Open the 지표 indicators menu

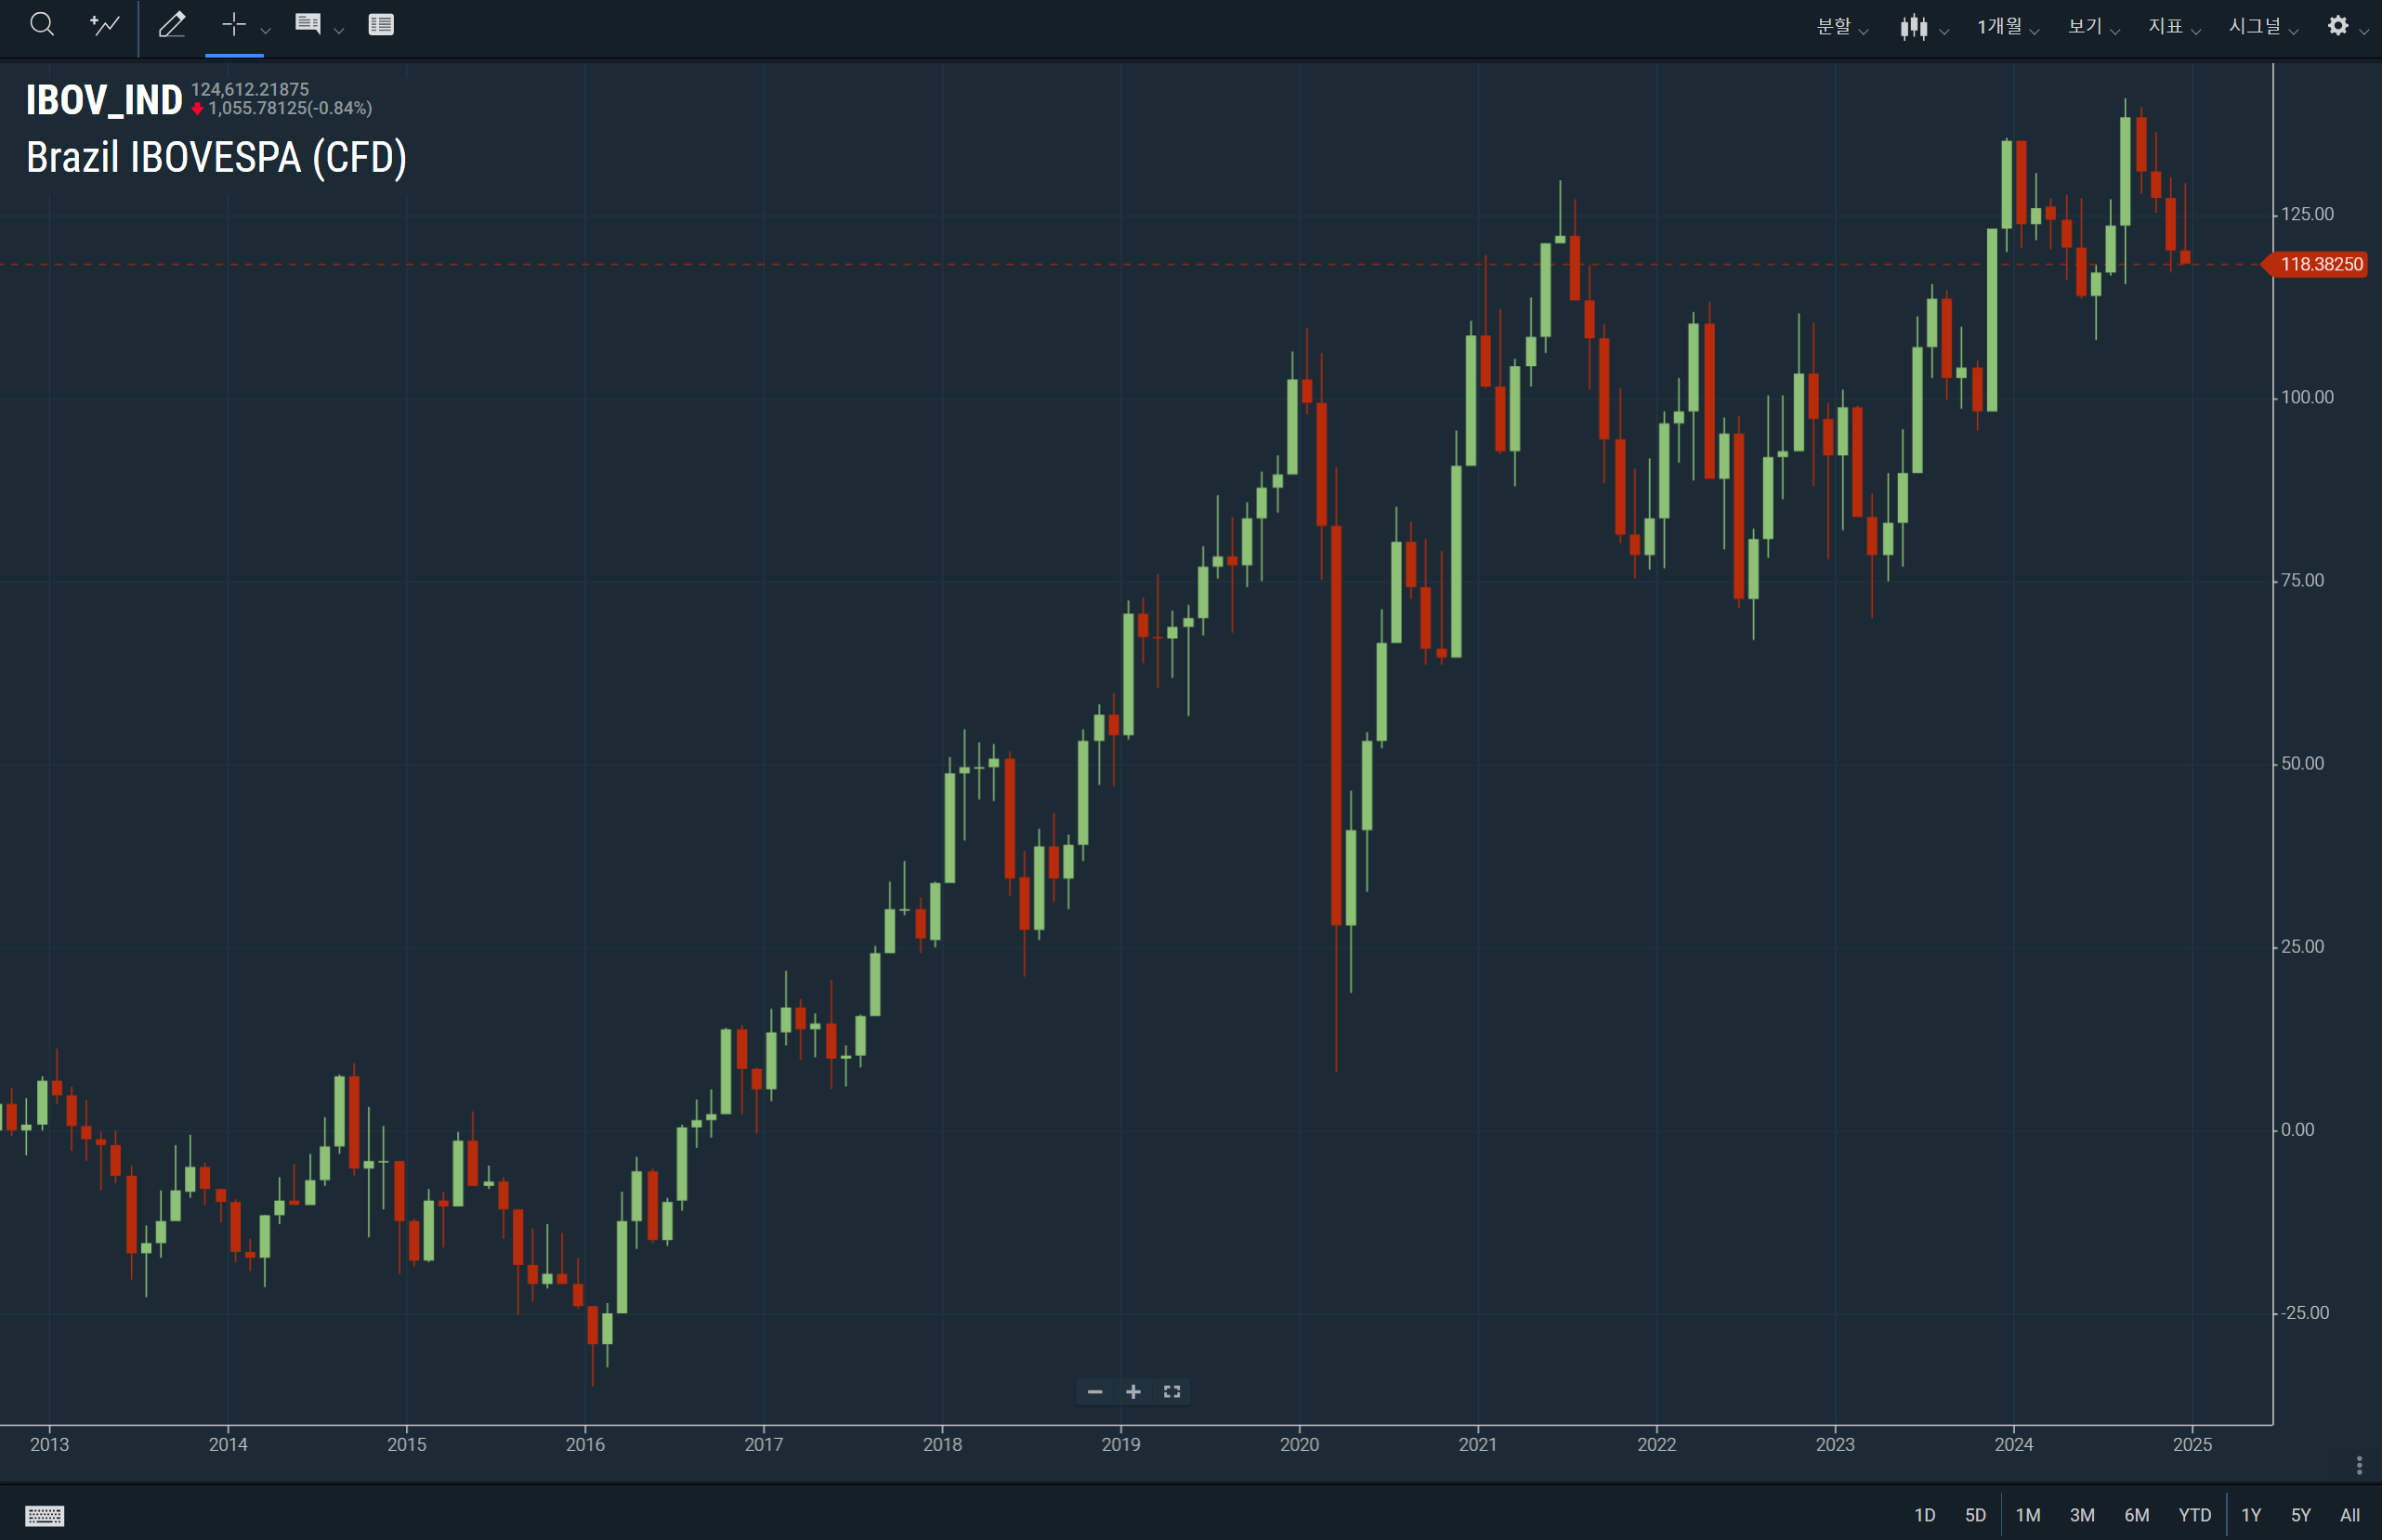point(2174,27)
